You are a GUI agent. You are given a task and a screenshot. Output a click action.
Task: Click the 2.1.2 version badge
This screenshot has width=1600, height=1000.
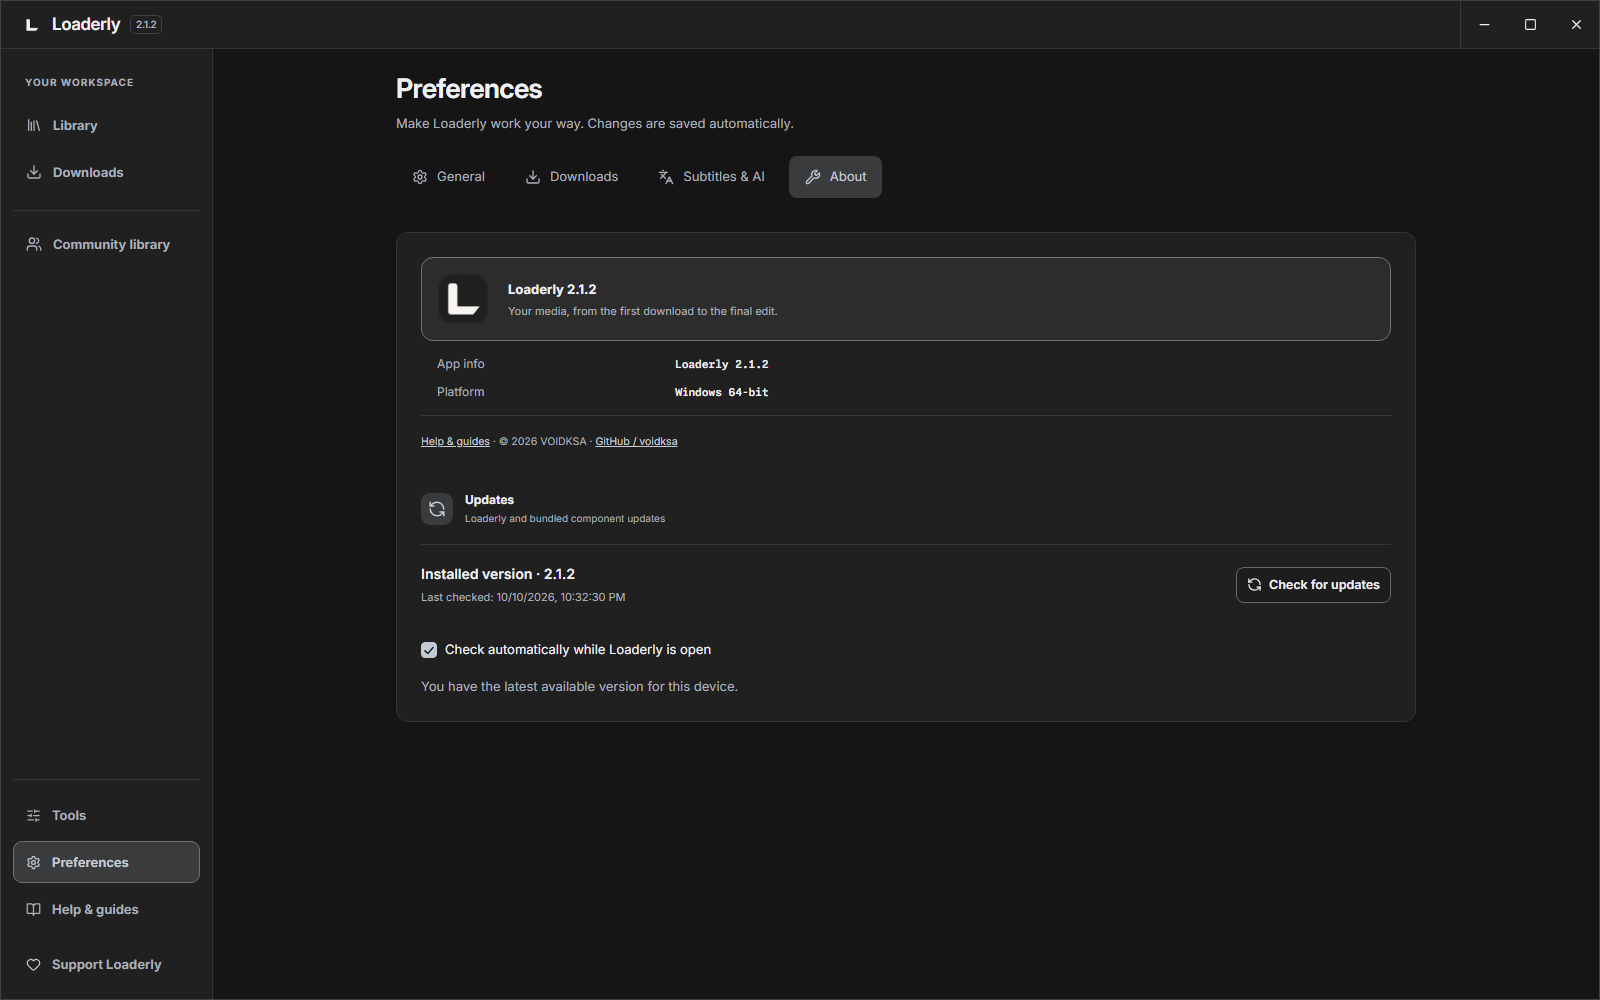[x=146, y=25]
